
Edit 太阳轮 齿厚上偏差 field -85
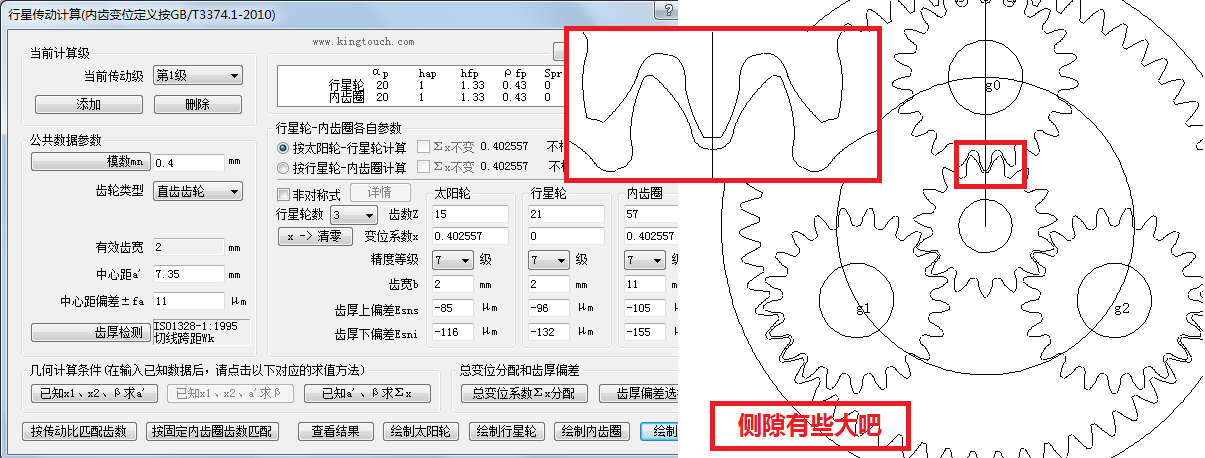tap(452, 308)
